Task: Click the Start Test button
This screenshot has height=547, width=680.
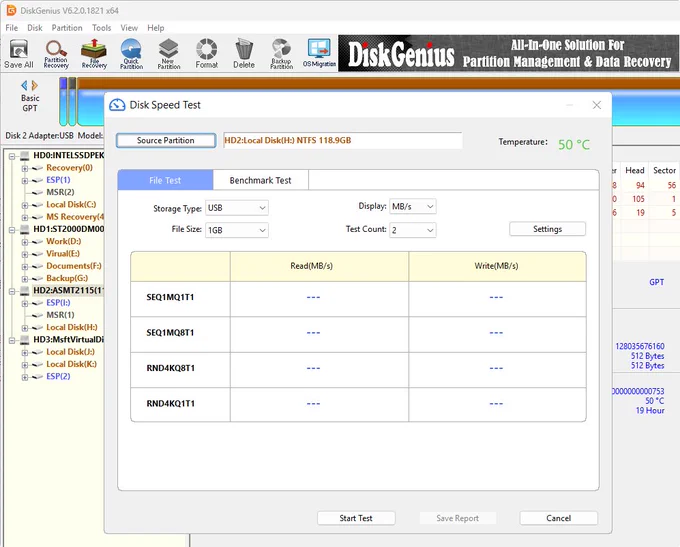Action: pos(356,518)
